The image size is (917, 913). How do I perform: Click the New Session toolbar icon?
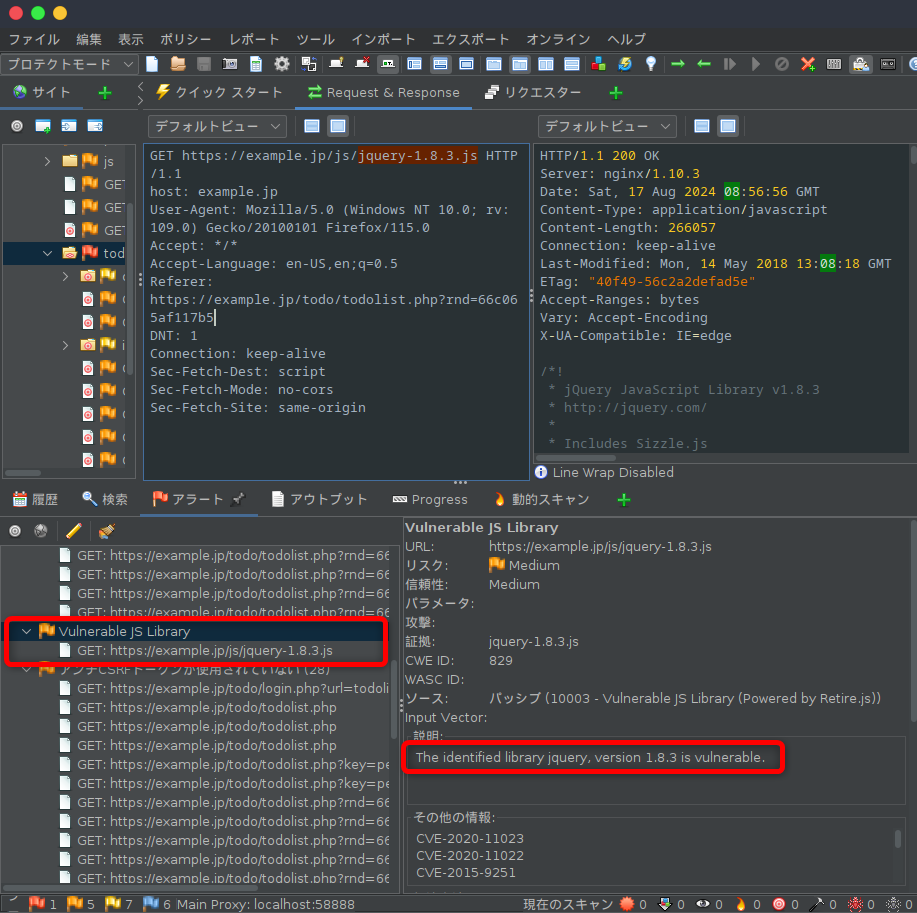[x=152, y=64]
